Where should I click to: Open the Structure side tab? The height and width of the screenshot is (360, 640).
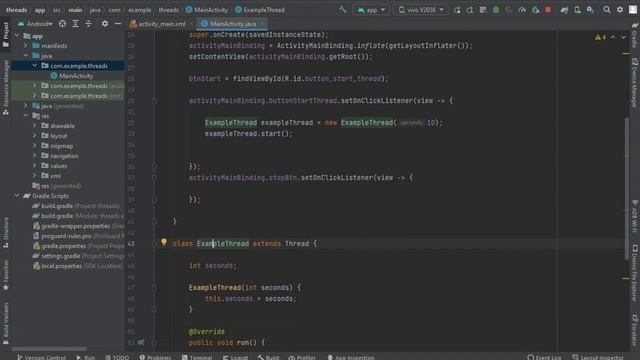[6, 233]
